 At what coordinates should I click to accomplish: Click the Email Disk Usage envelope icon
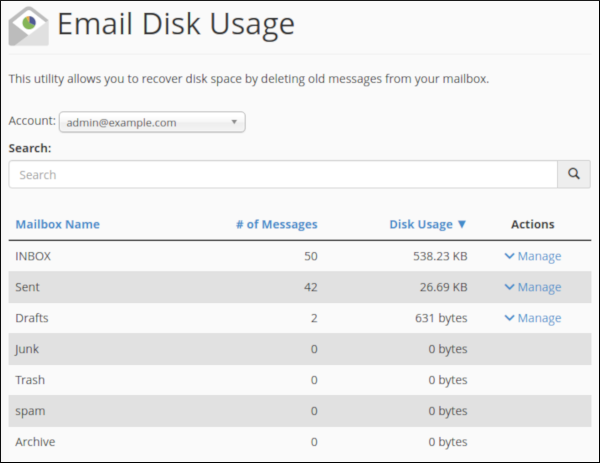click(27, 26)
